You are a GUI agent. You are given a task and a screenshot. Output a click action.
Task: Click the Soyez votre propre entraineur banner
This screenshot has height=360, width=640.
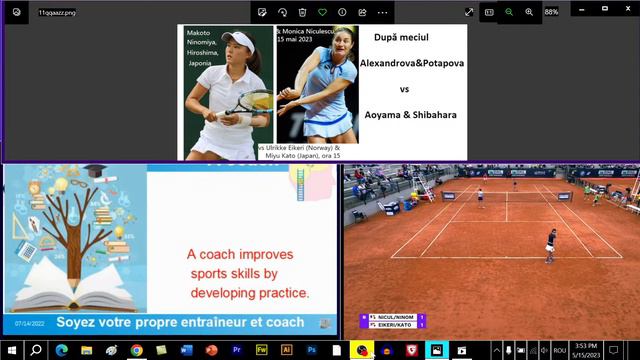(170, 323)
